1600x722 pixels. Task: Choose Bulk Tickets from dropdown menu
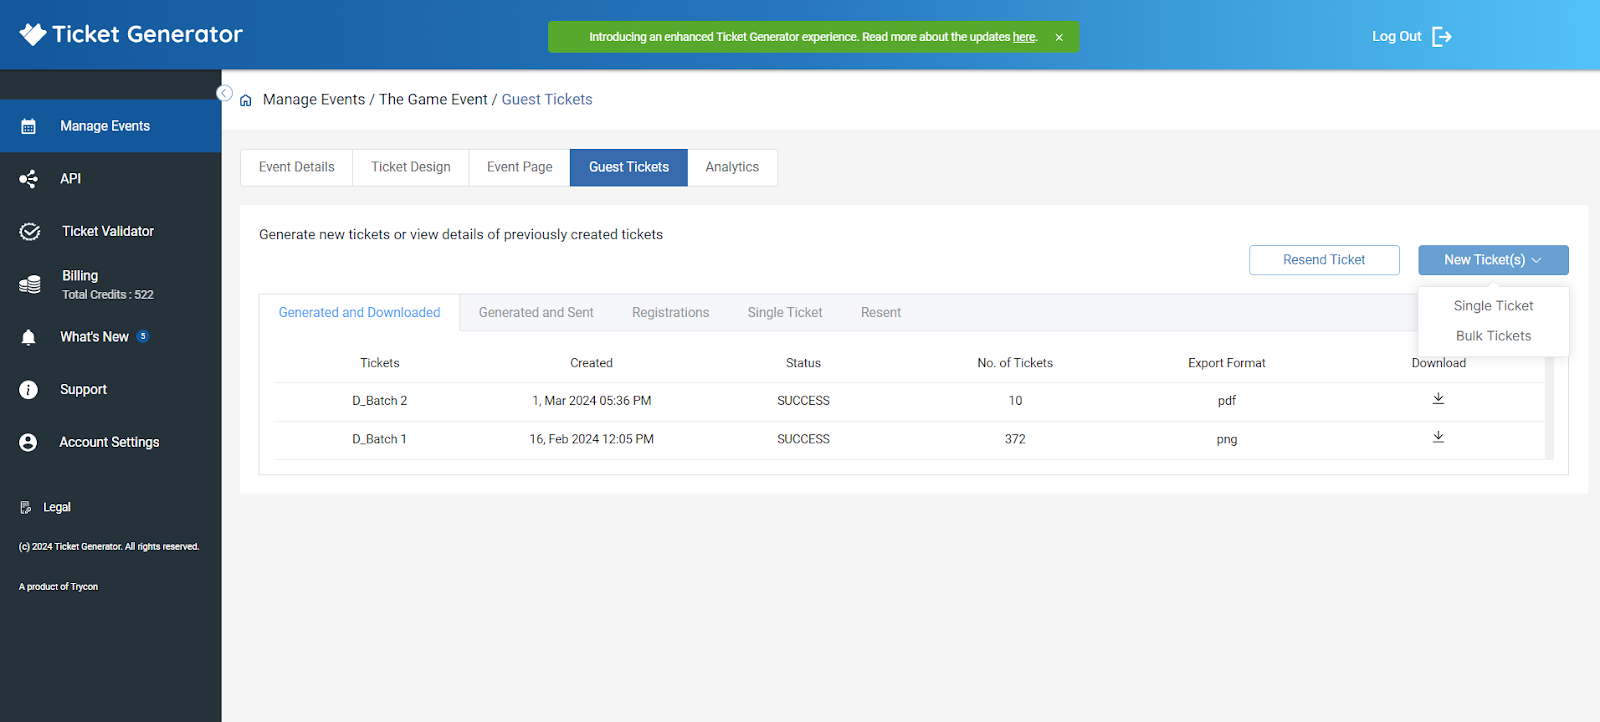1493,336
